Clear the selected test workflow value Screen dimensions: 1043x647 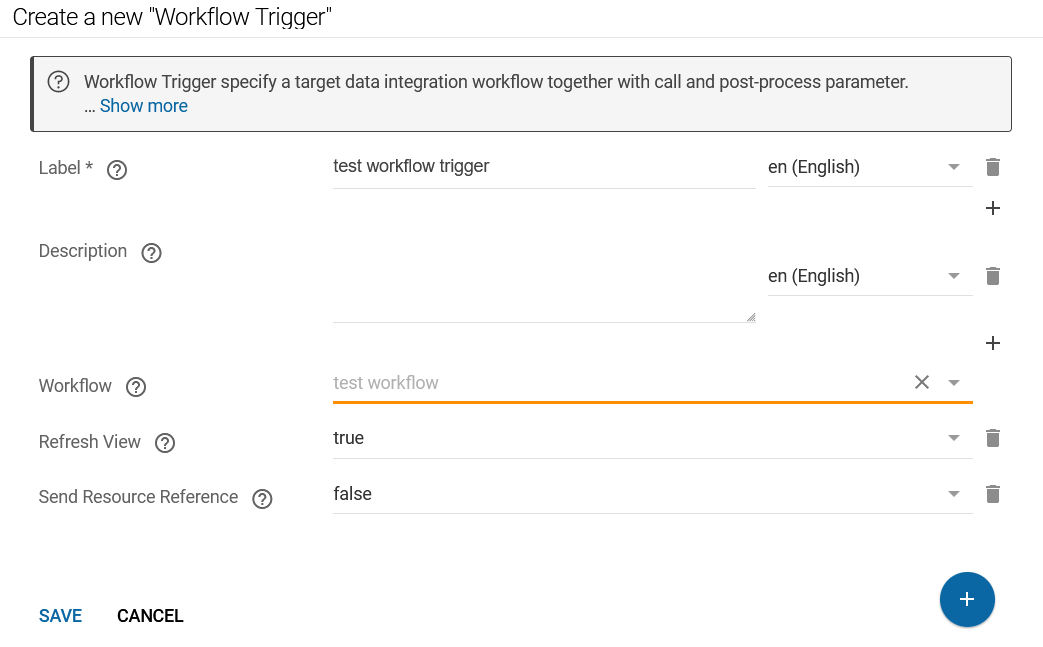click(x=922, y=382)
